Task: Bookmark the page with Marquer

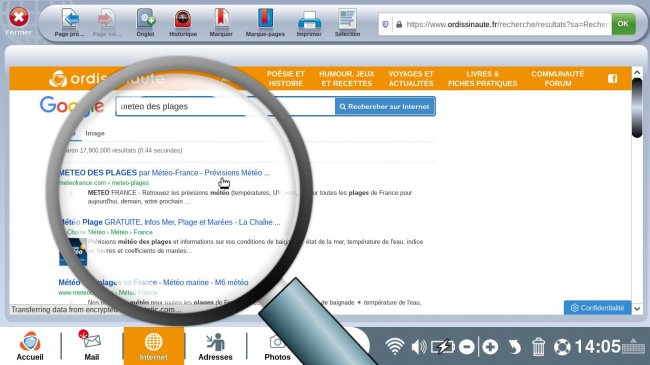Action: [221, 22]
